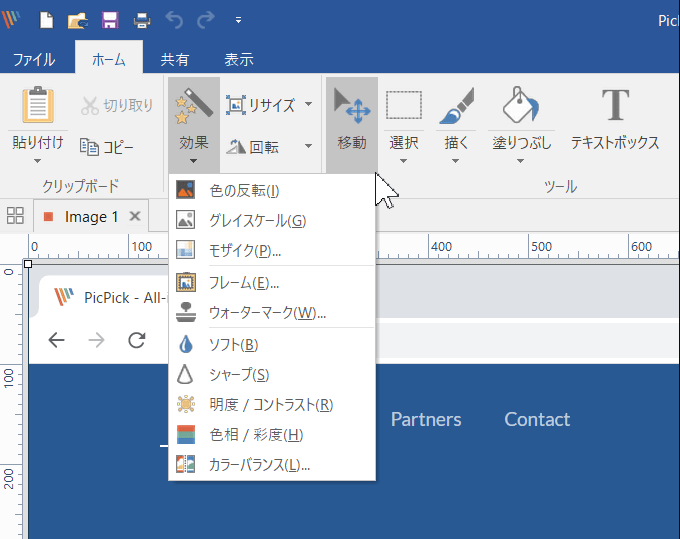Click the Contact link in the image
680x539 pixels.
click(537, 419)
